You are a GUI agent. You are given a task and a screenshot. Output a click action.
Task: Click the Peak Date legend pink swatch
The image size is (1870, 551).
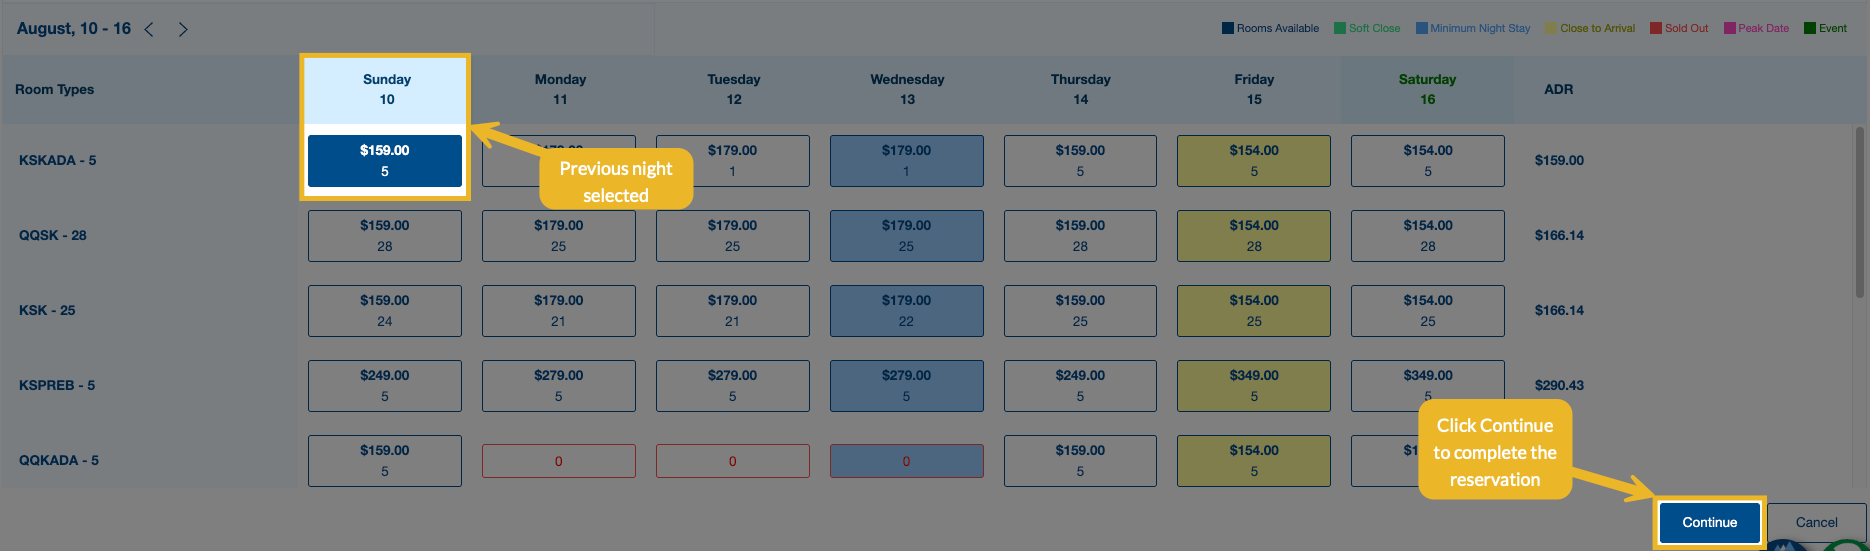1729,28
